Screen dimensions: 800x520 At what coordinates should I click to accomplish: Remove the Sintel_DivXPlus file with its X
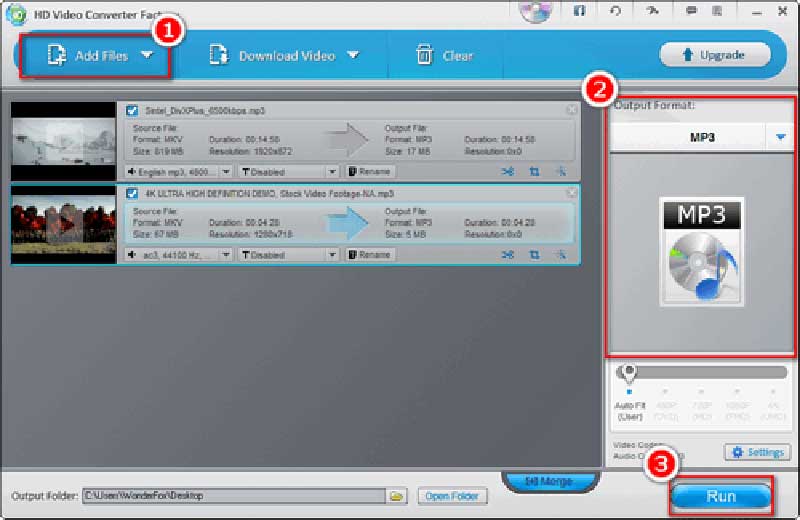tap(571, 109)
